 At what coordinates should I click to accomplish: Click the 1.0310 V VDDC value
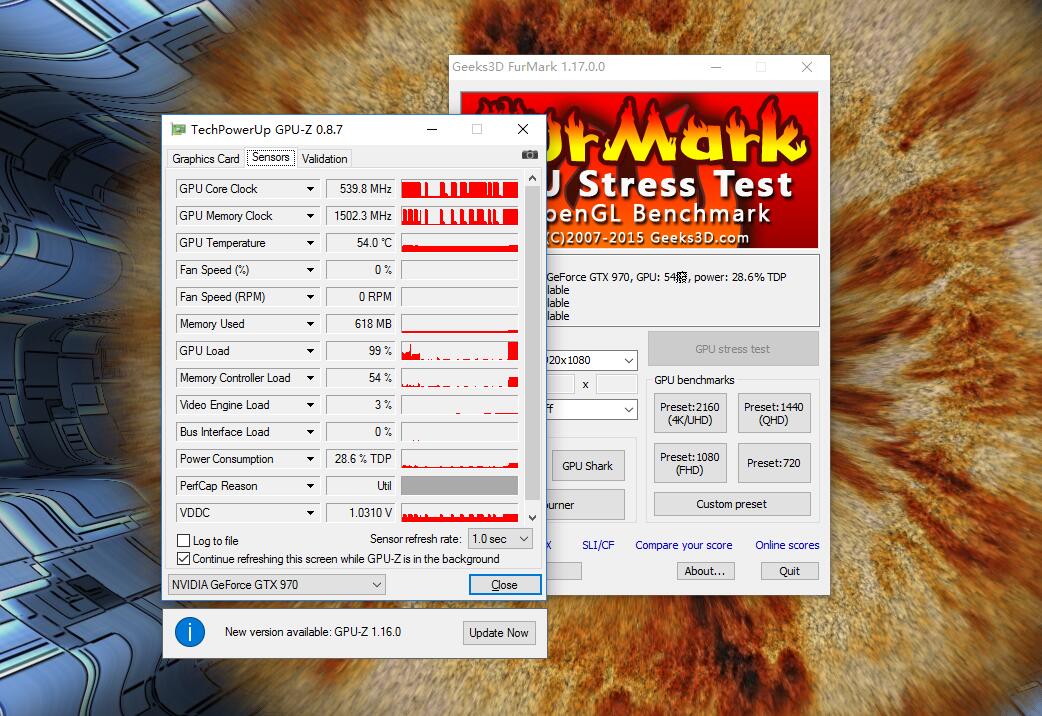coord(360,513)
